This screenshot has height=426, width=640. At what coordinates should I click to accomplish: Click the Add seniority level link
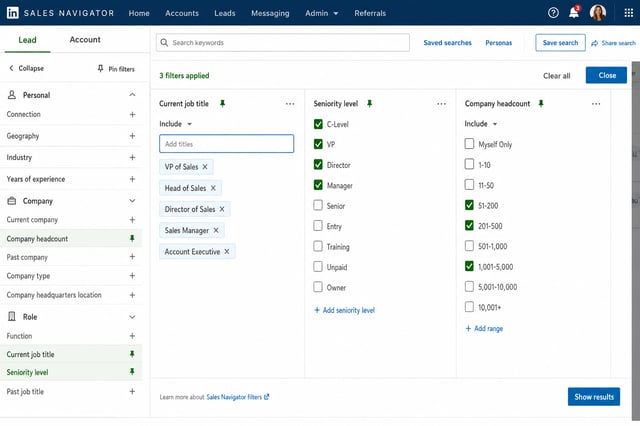point(344,310)
